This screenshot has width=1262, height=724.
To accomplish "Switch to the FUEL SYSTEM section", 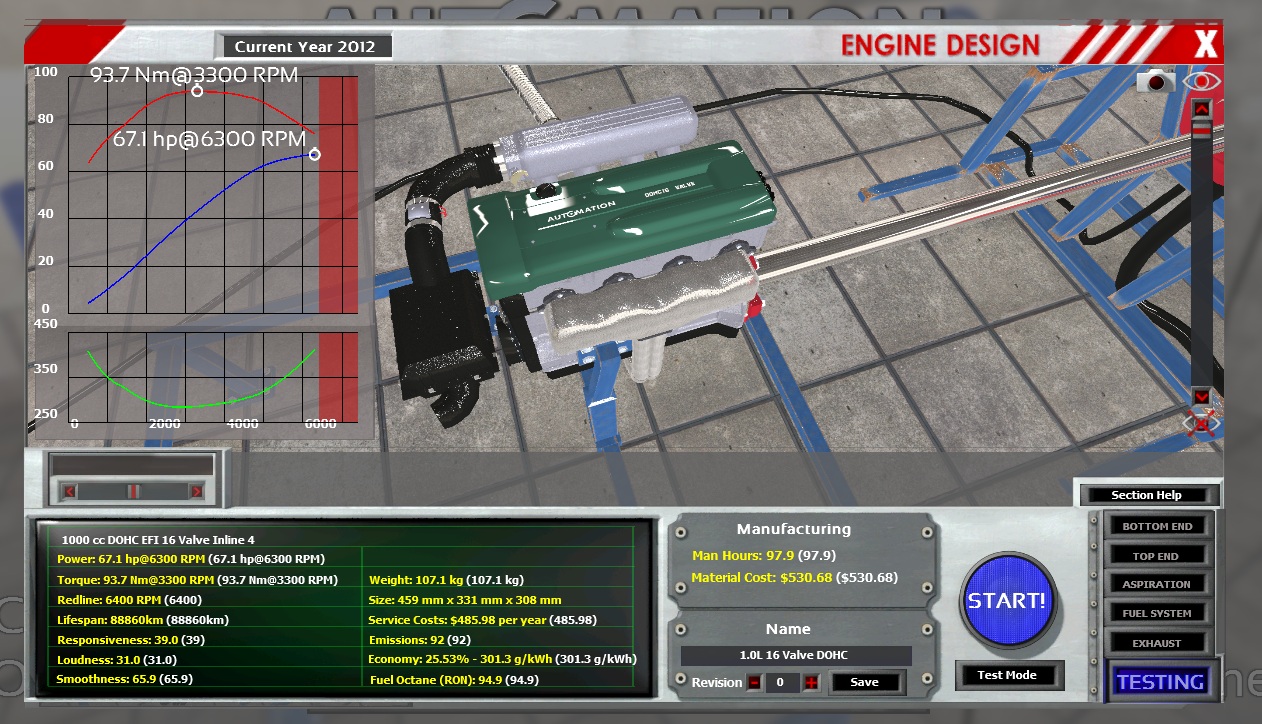I will (1157, 613).
